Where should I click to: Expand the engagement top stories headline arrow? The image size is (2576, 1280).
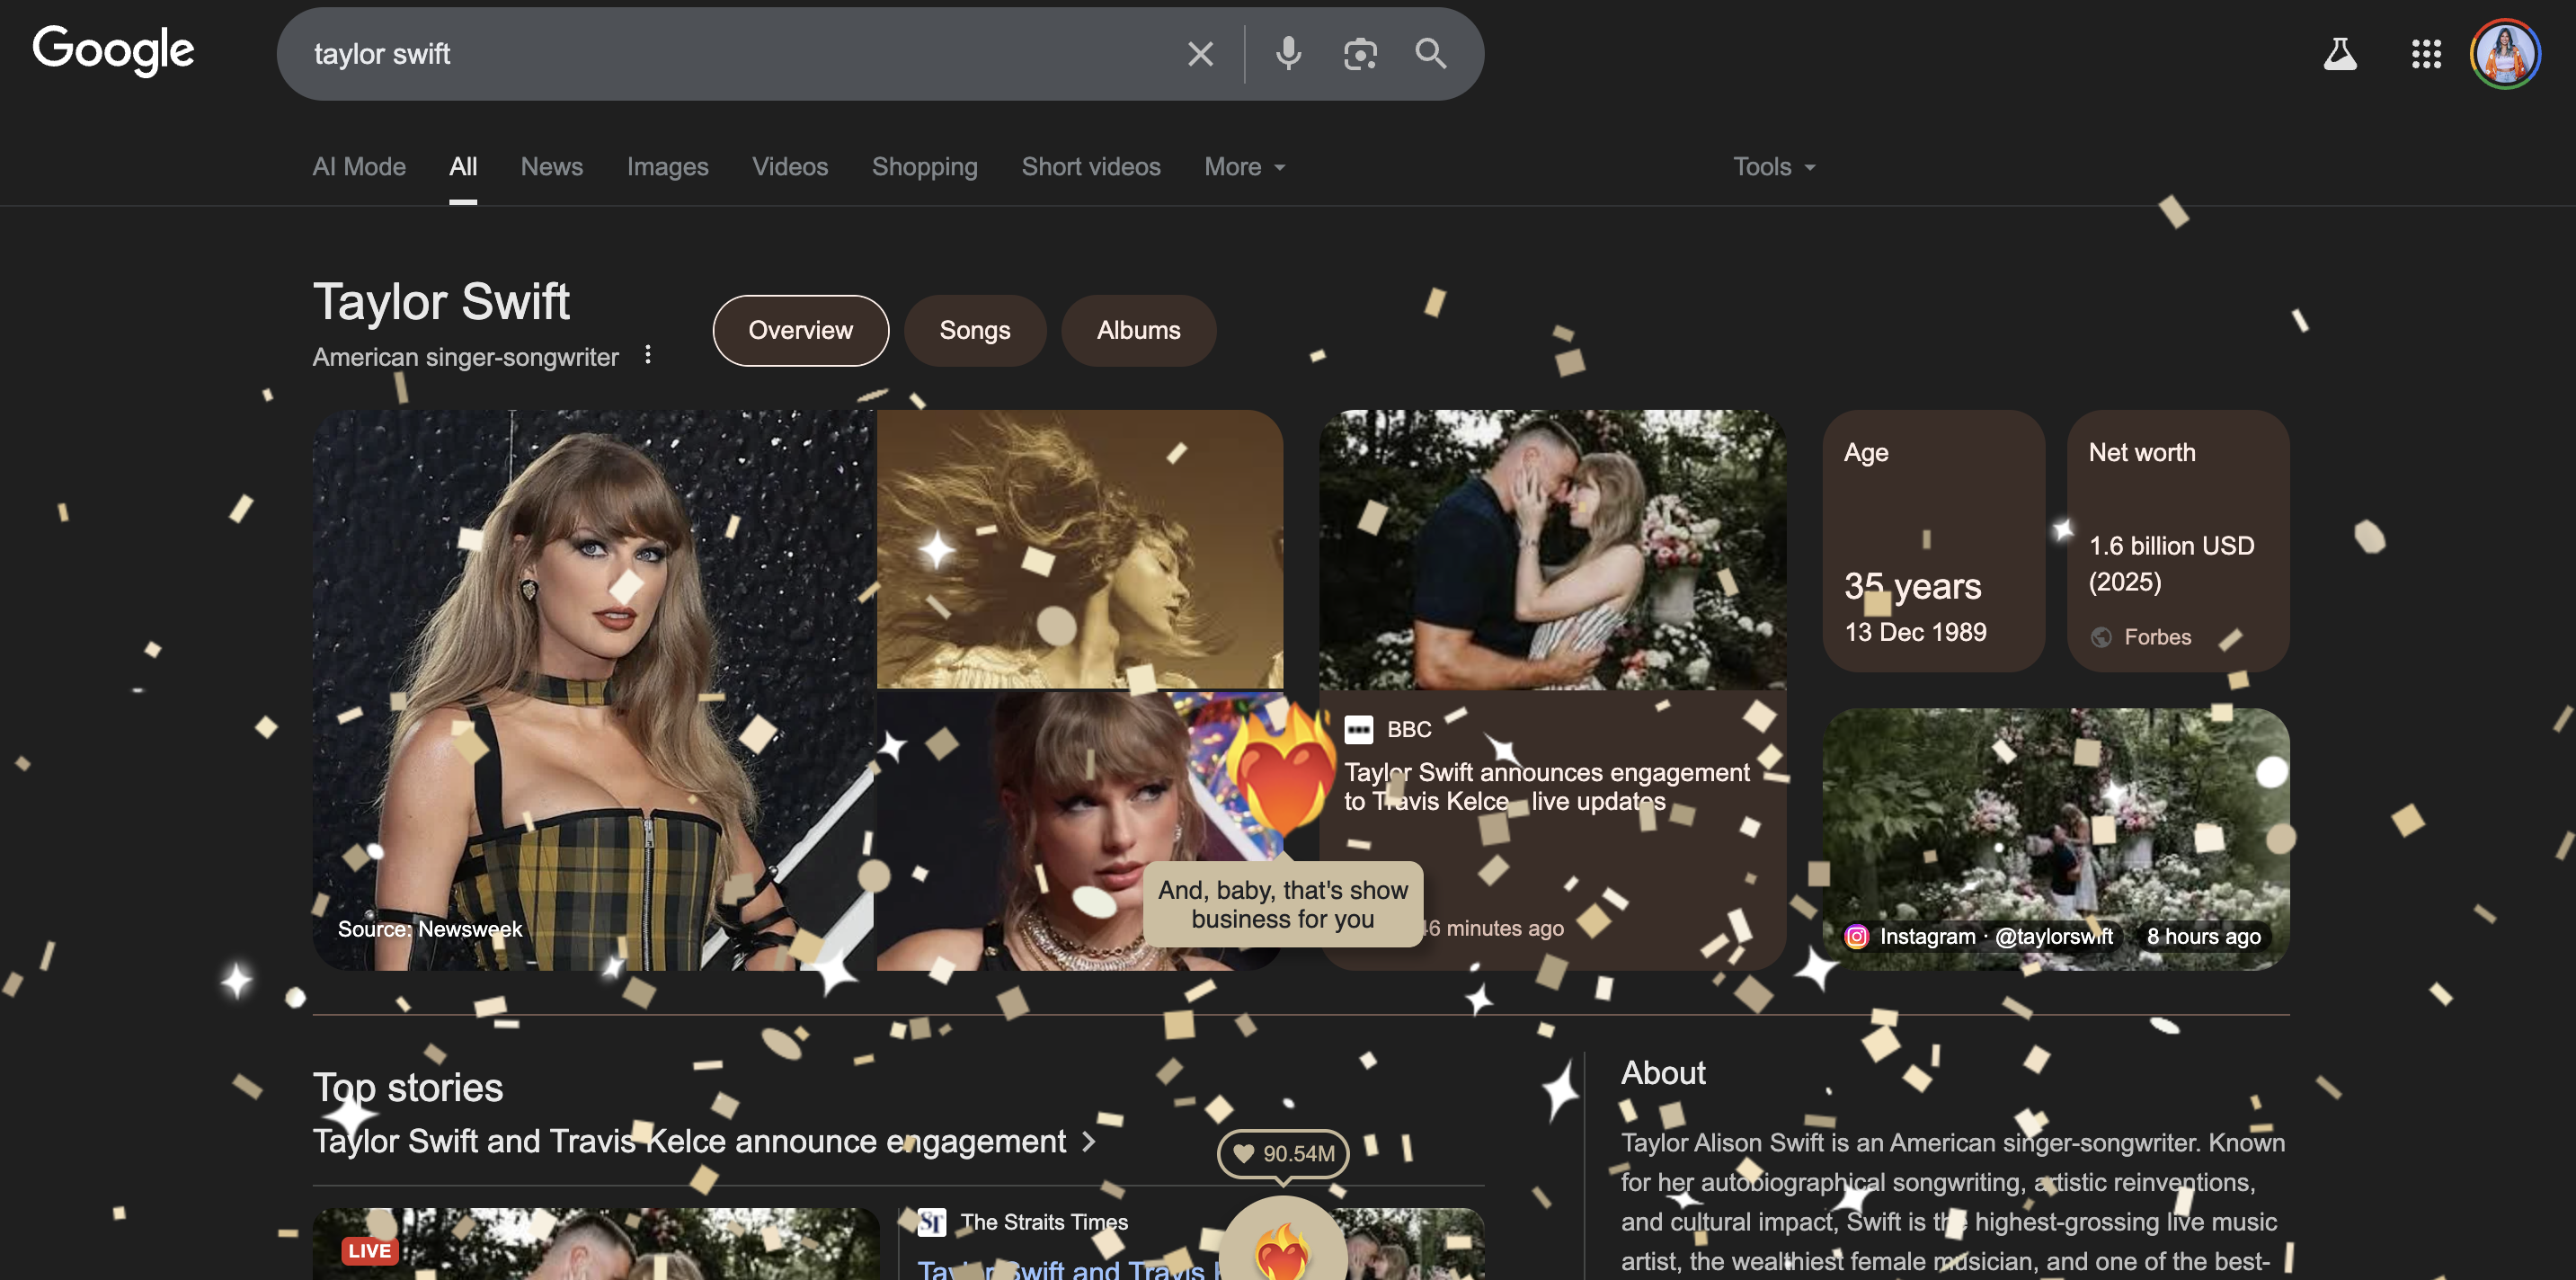(1089, 1141)
